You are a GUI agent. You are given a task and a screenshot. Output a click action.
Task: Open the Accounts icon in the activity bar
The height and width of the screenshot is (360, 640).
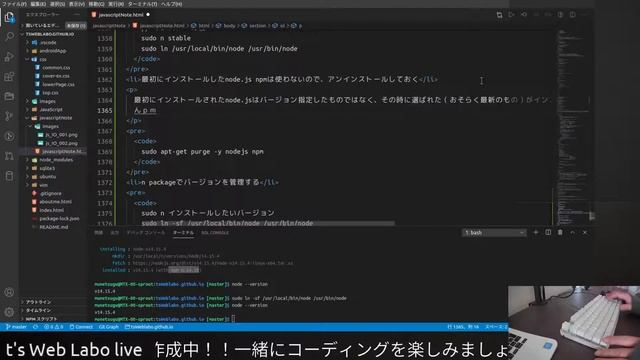click(x=9, y=292)
